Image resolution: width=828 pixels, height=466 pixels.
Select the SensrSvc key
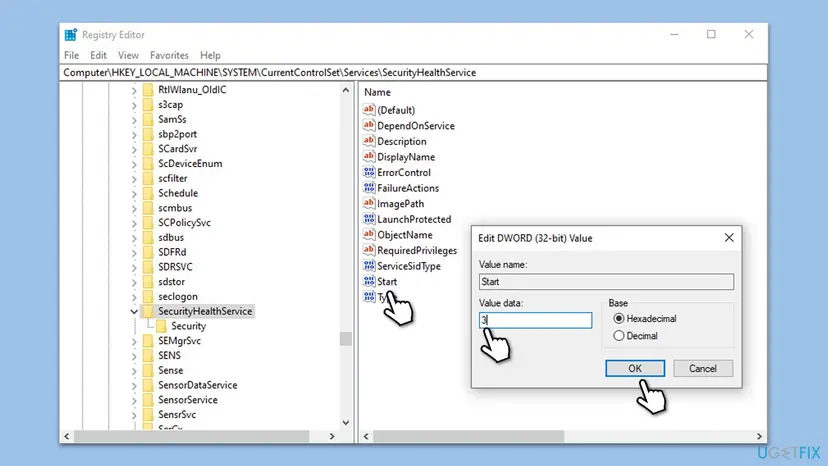[177, 415]
